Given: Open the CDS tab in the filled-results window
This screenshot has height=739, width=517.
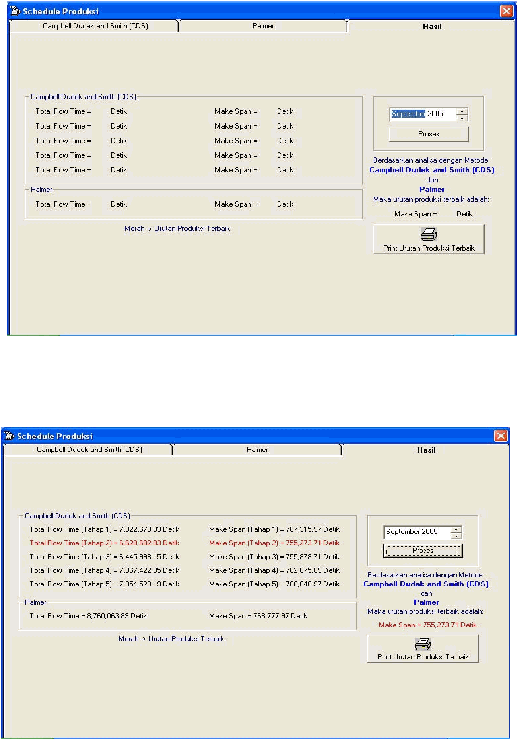Looking at the screenshot, I should [x=89, y=450].
